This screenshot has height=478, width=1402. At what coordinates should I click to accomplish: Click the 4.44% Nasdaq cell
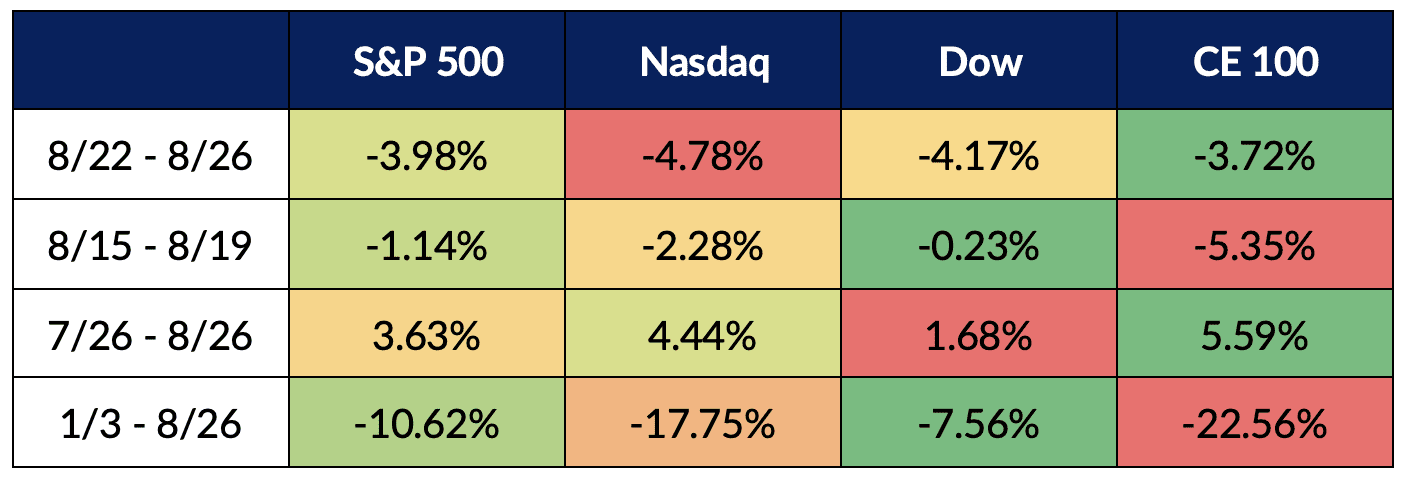click(x=702, y=333)
